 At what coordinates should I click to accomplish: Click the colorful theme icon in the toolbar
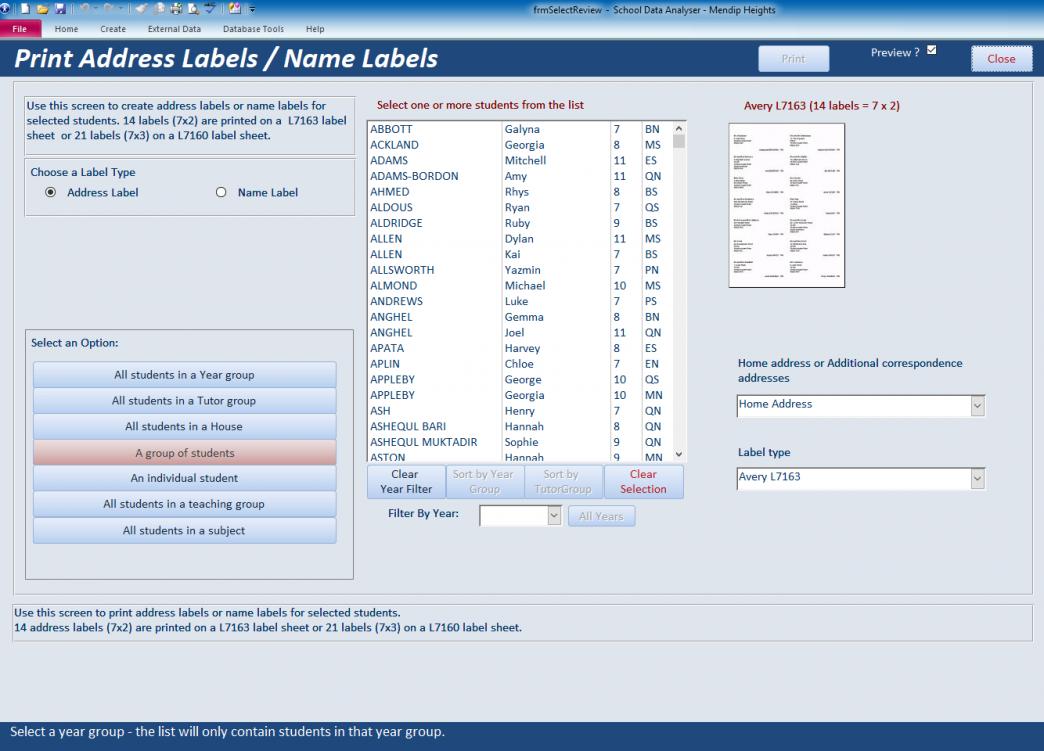pyautogui.click(x=234, y=9)
